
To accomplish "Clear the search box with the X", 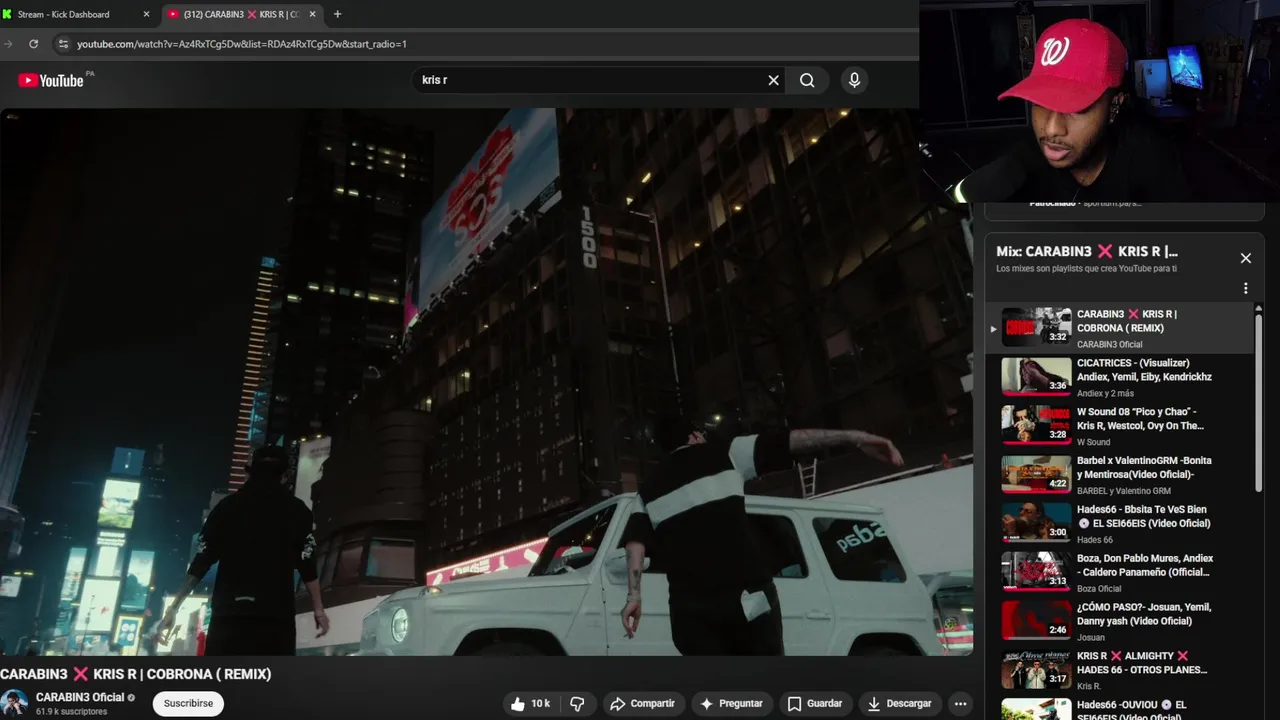I will coord(773,80).
